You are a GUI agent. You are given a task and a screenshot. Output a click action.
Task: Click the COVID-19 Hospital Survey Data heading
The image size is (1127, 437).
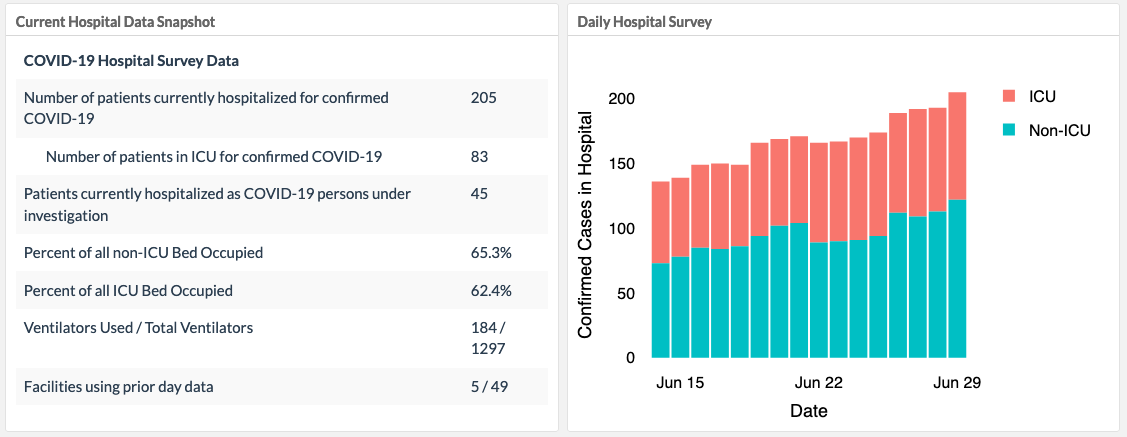(131, 61)
